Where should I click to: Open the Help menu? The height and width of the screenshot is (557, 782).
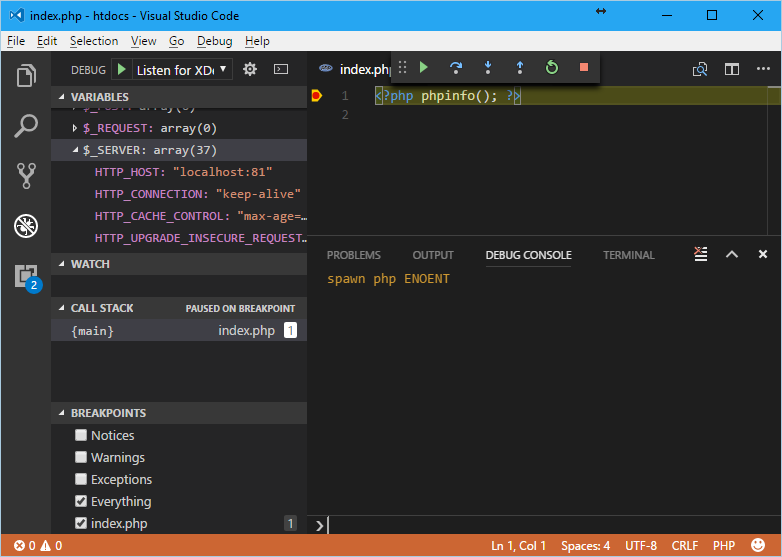(257, 41)
